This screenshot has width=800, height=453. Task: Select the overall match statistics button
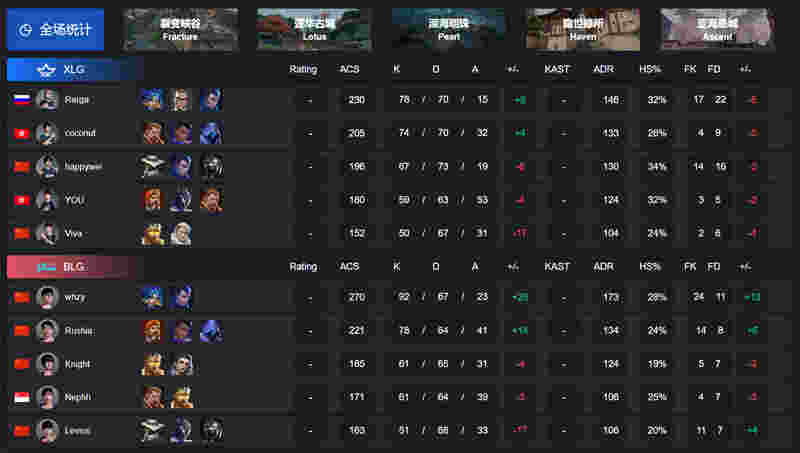click(x=55, y=30)
